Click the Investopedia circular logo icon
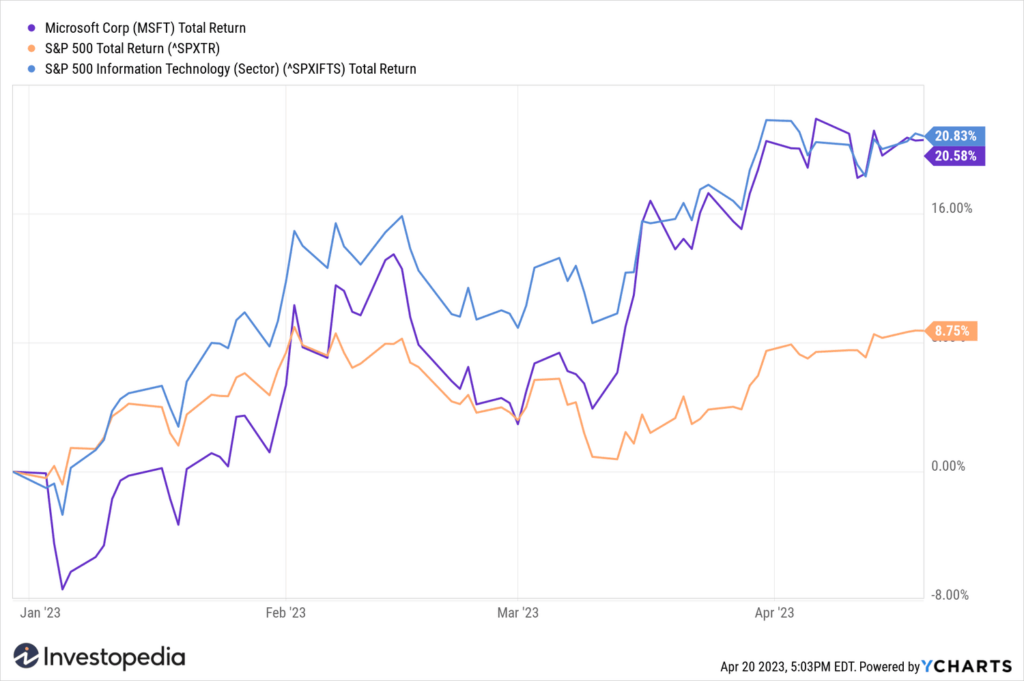Image resolution: width=1024 pixels, height=681 pixels. click(26, 656)
